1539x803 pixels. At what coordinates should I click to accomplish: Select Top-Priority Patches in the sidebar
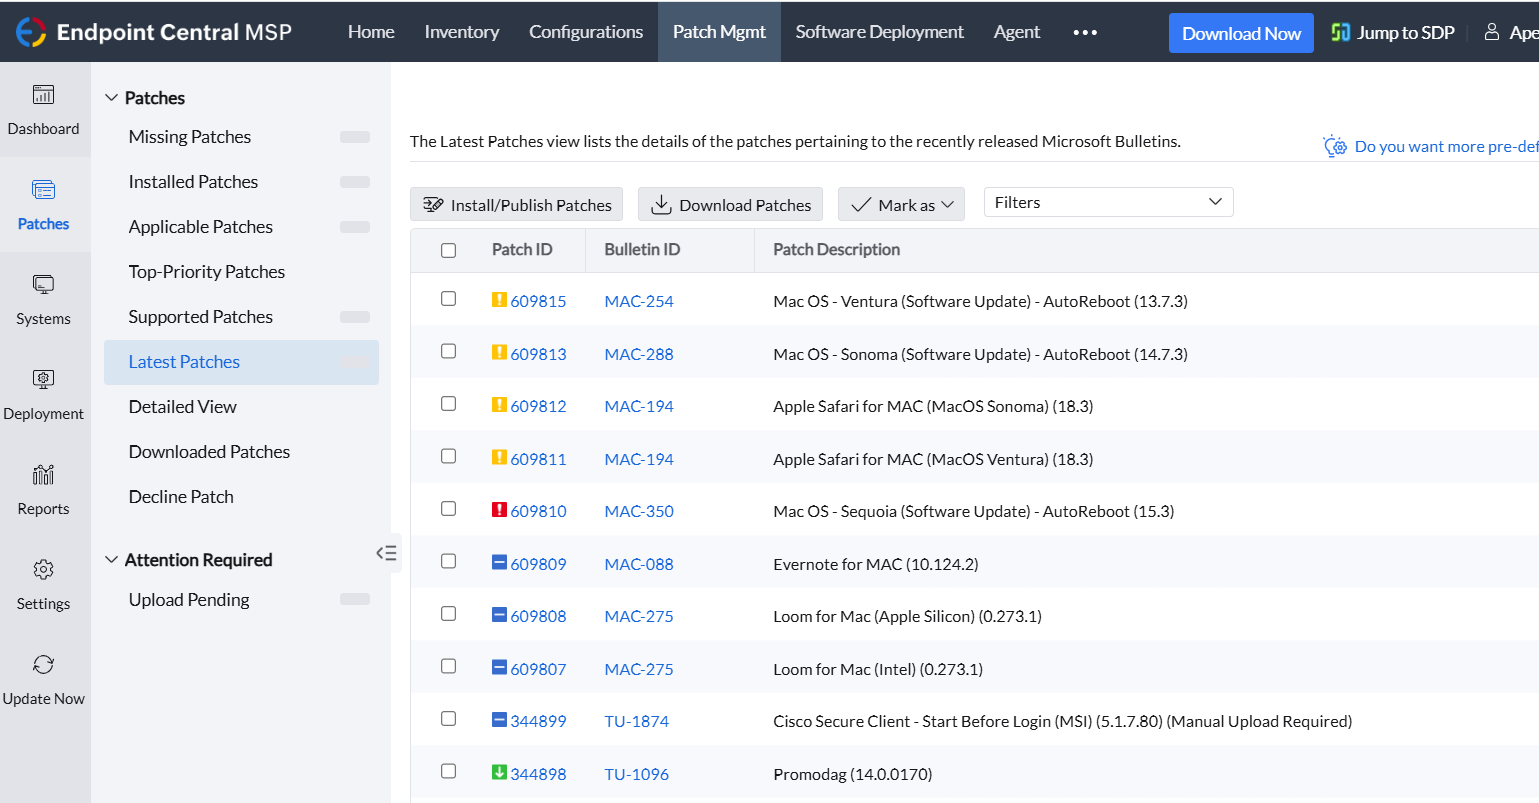click(x=207, y=272)
